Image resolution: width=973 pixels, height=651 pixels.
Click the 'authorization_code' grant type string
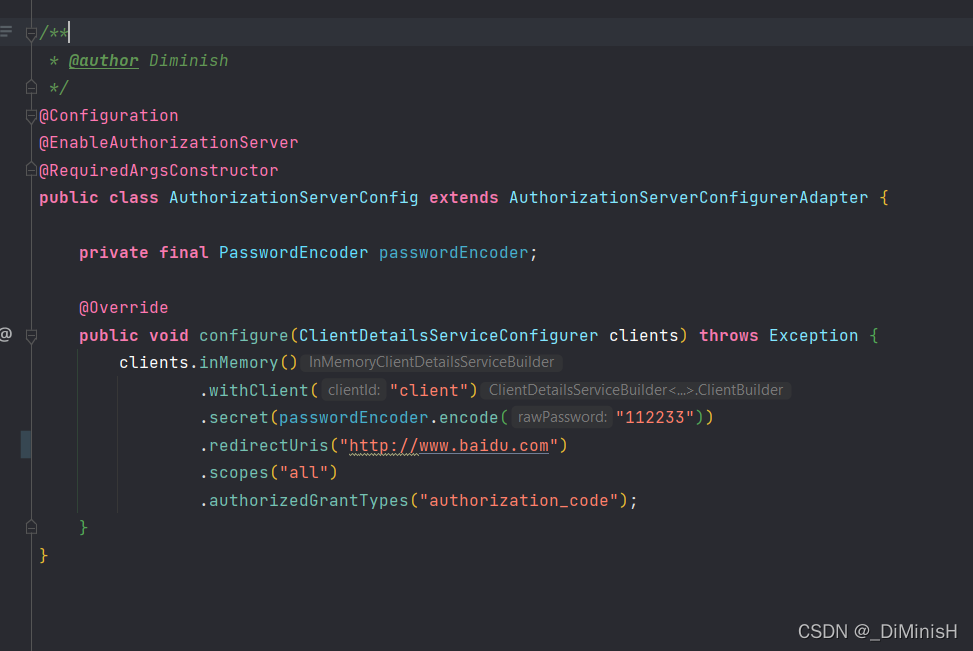520,500
